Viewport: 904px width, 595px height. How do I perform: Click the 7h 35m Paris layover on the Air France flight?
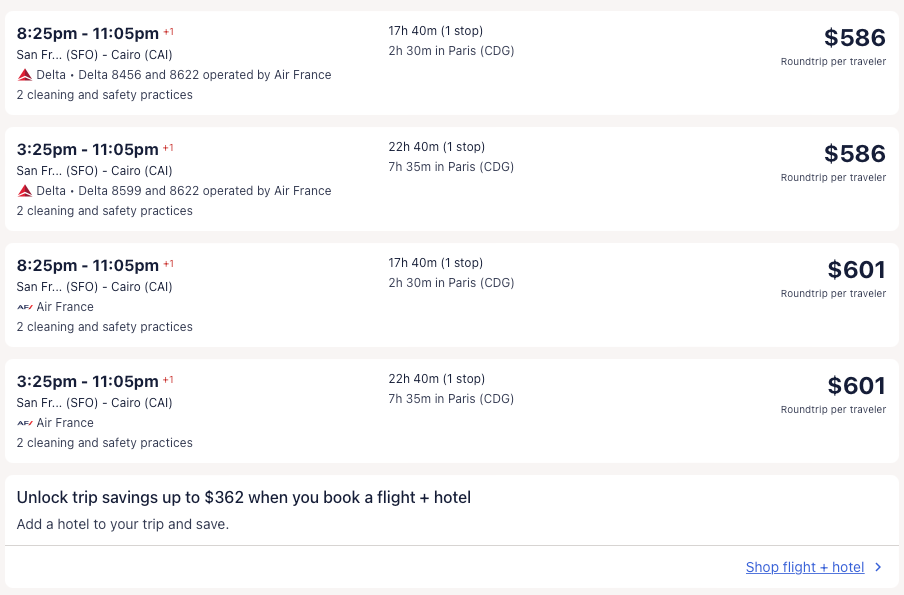click(x=451, y=399)
